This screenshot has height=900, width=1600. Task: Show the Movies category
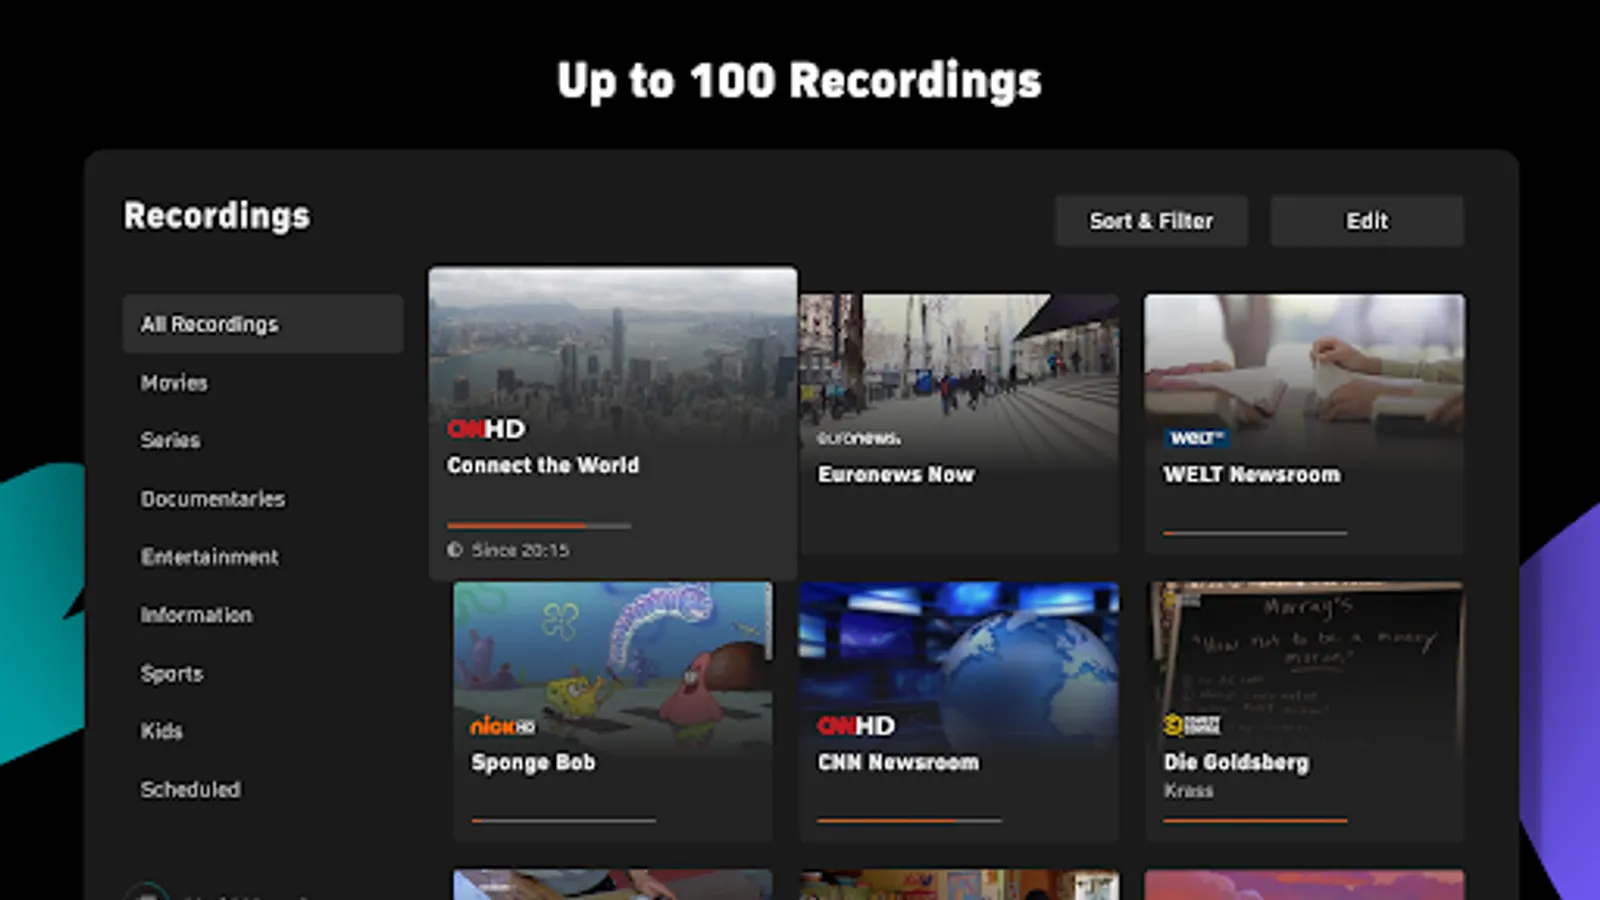pos(174,383)
